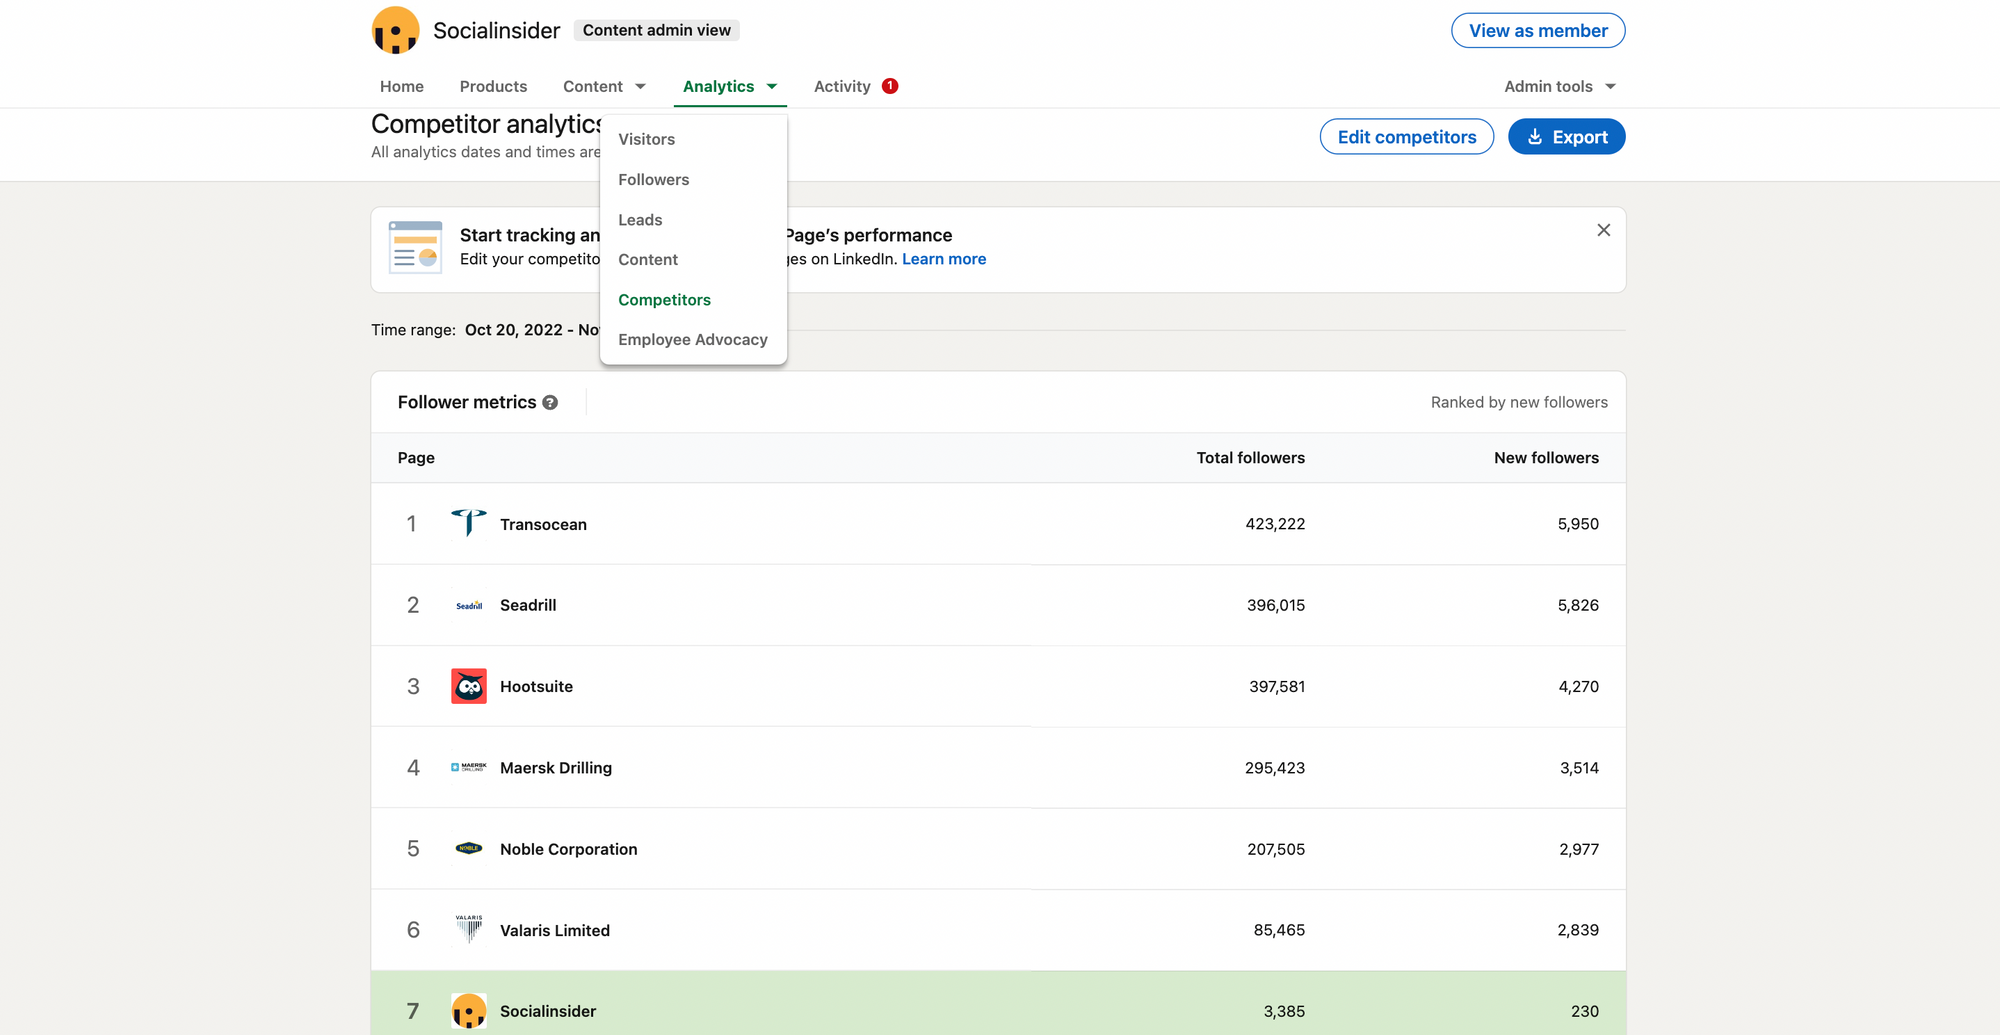Click the Ranked by new followers label
The height and width of the screenshot is (1035, 2000).
coord(1519,402)
